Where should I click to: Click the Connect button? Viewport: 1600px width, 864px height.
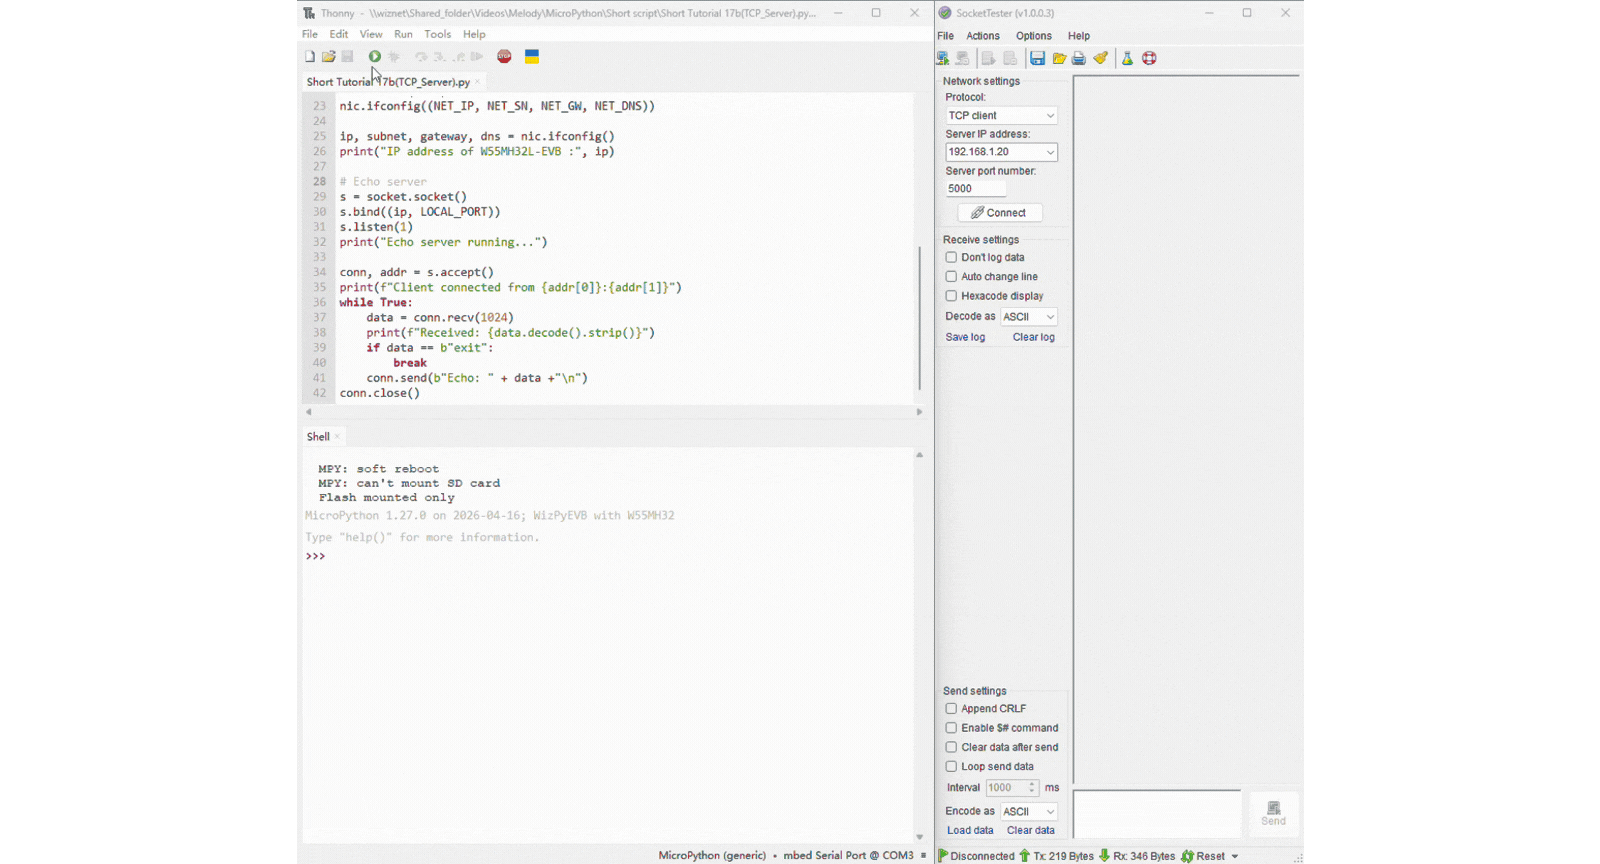tap(1000, 213)
